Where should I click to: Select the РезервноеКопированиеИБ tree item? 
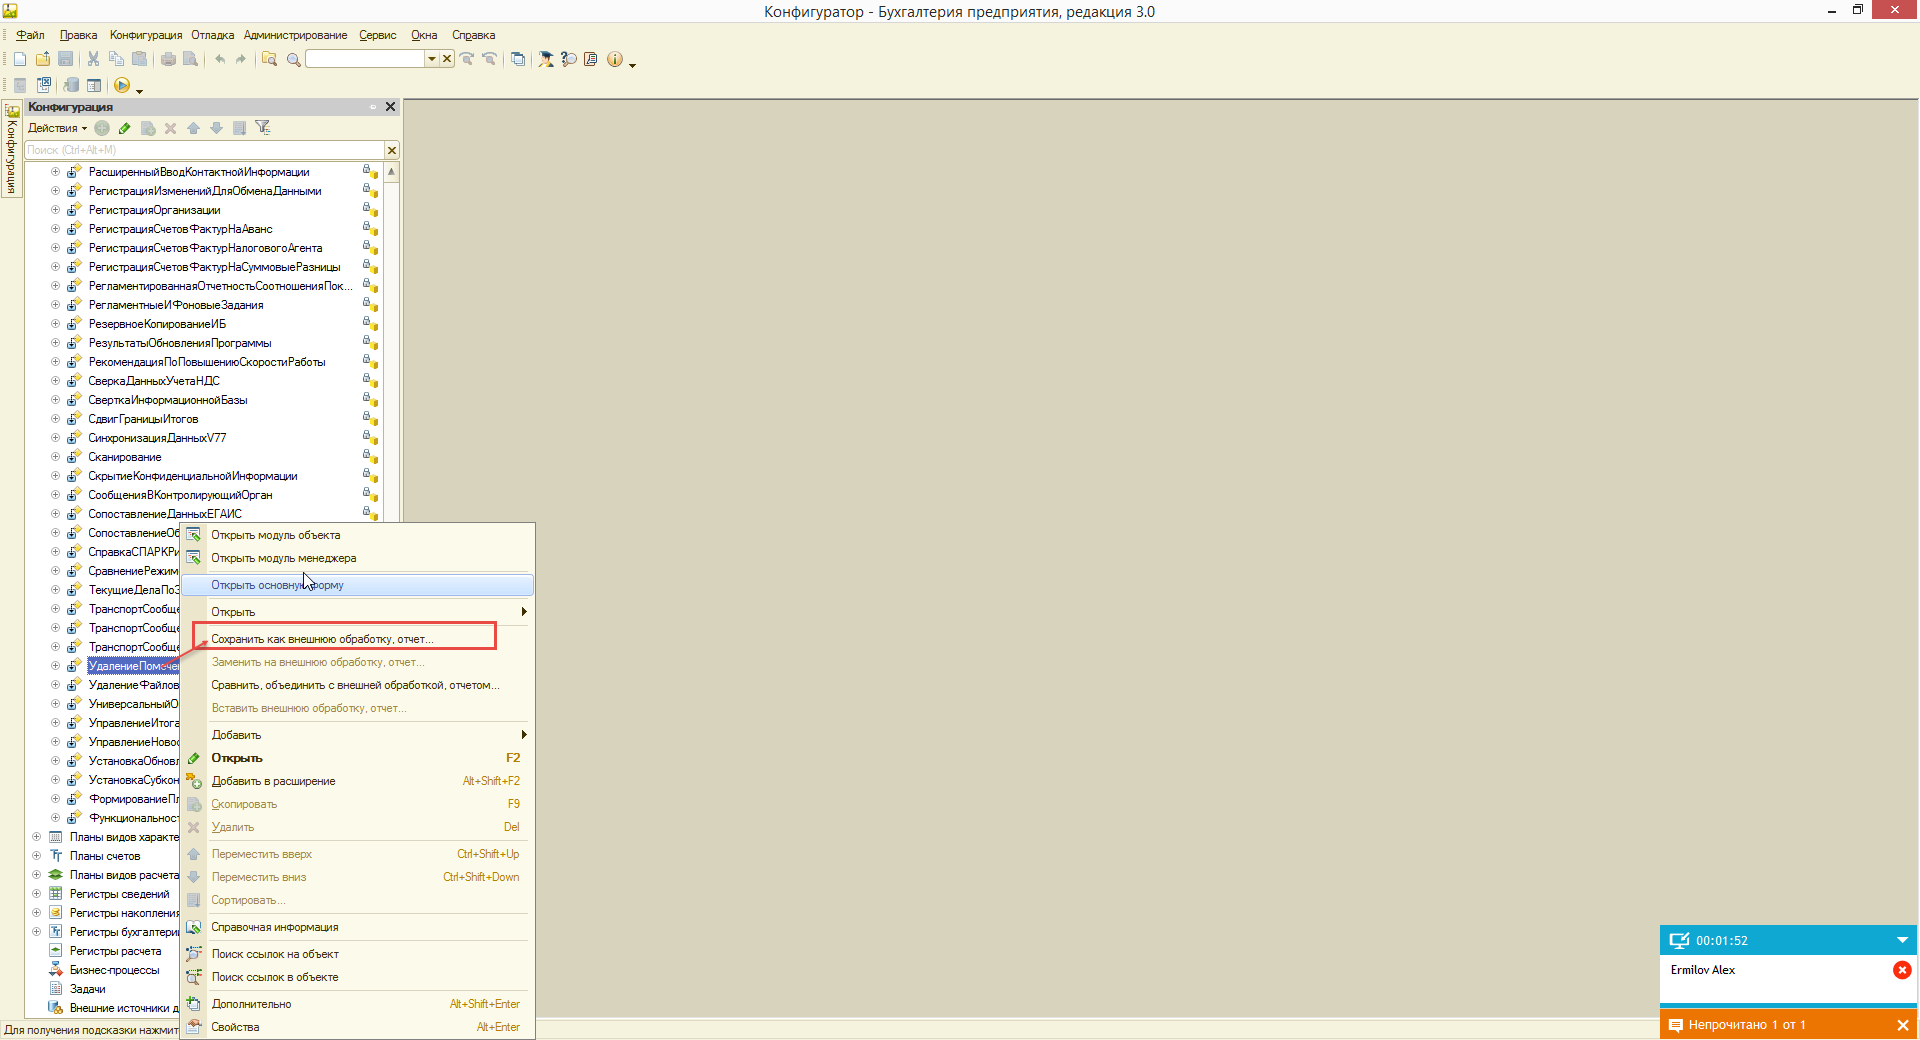[x=157, y=324]
